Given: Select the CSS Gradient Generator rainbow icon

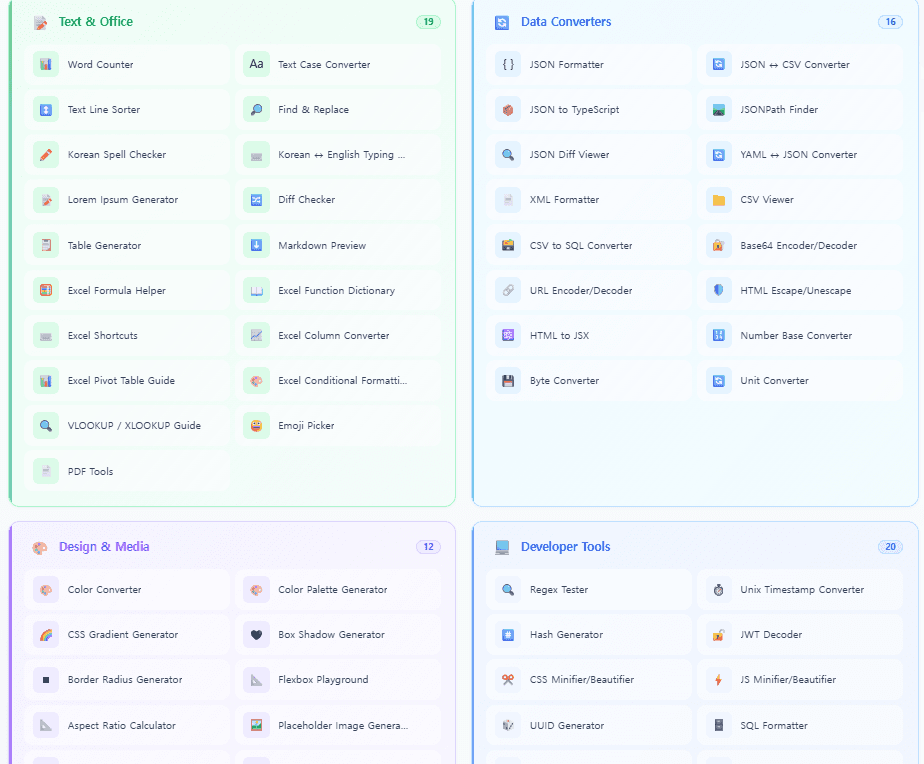Looking at the screenshot, I should 46,635.
